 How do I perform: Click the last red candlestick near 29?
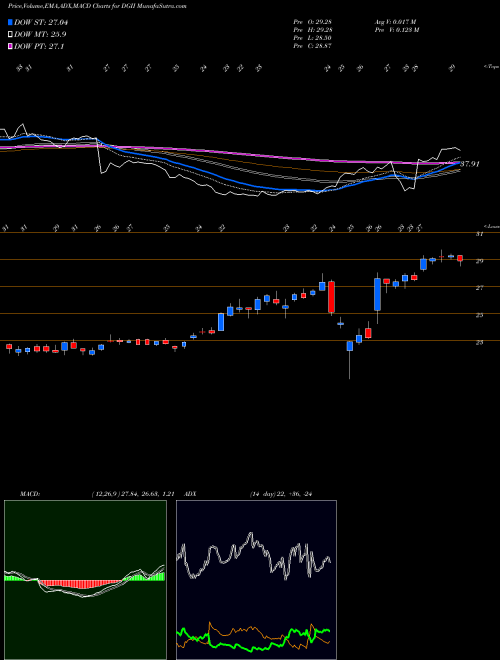(x=460, y=258)
